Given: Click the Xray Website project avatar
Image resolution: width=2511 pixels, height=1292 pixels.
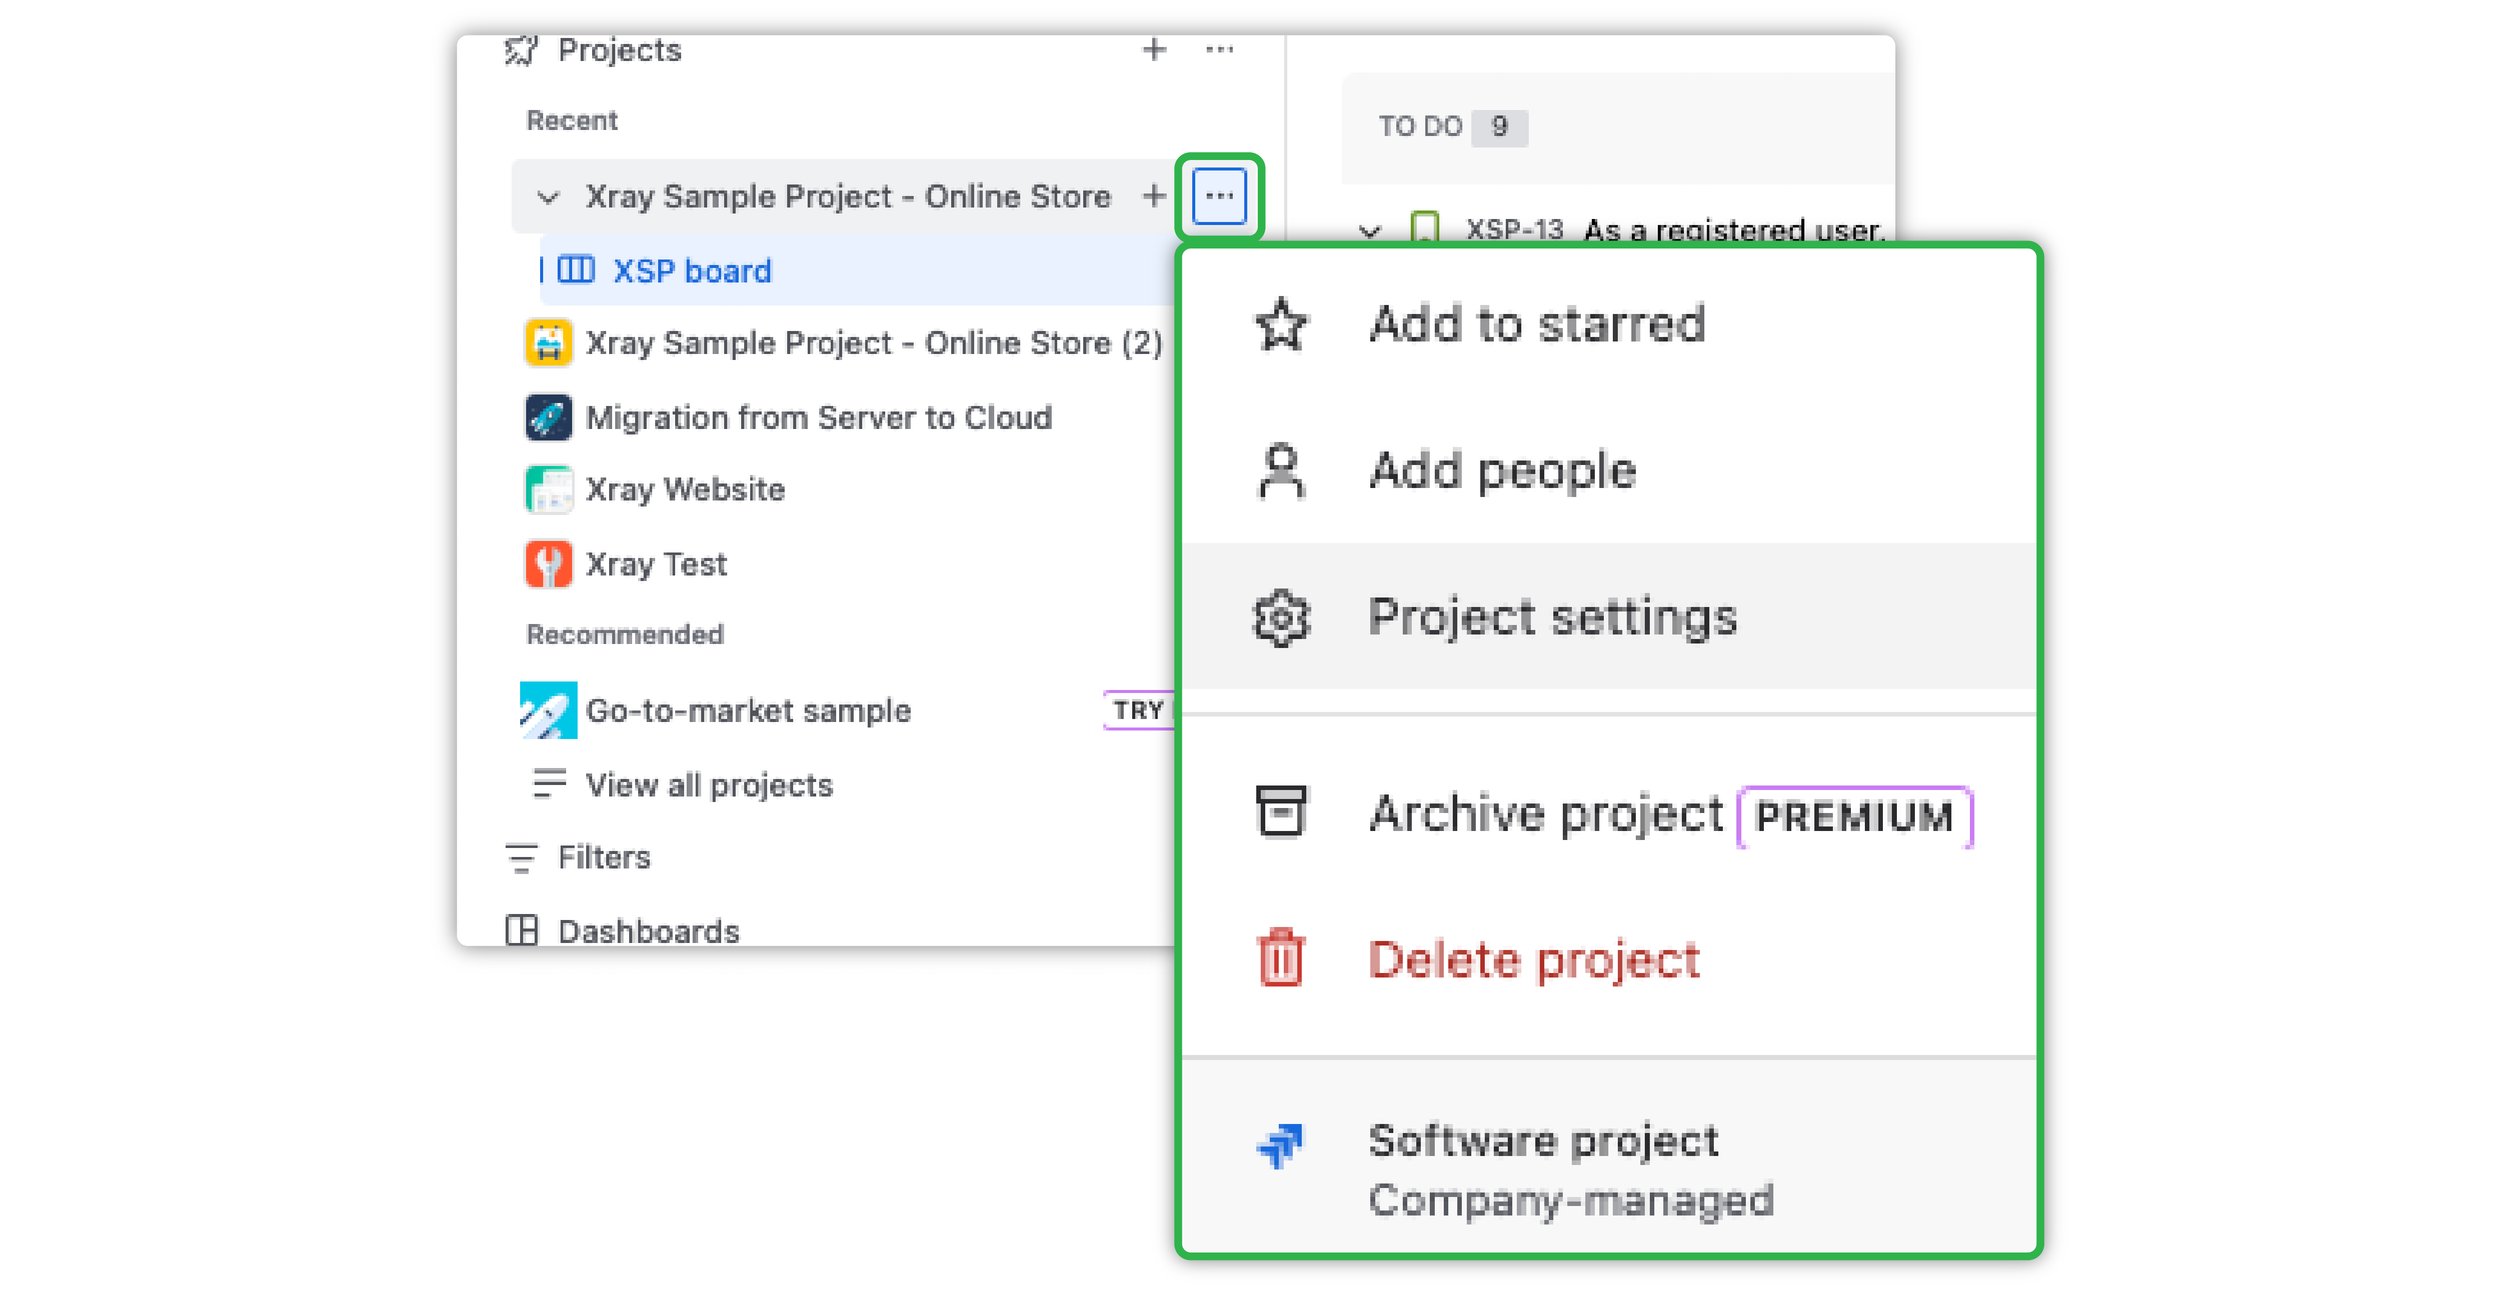Looking at the screenshot, I should 546,489.
